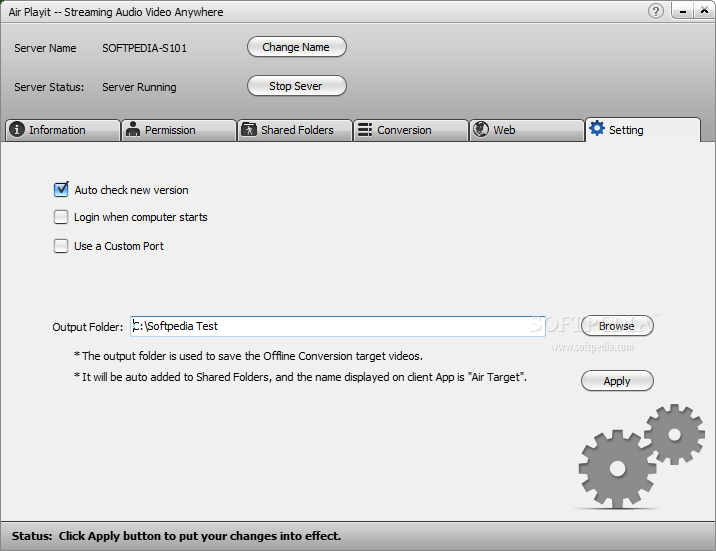Click the Server Status: label
Screen dimensions: 716x551
coord(49,87)
